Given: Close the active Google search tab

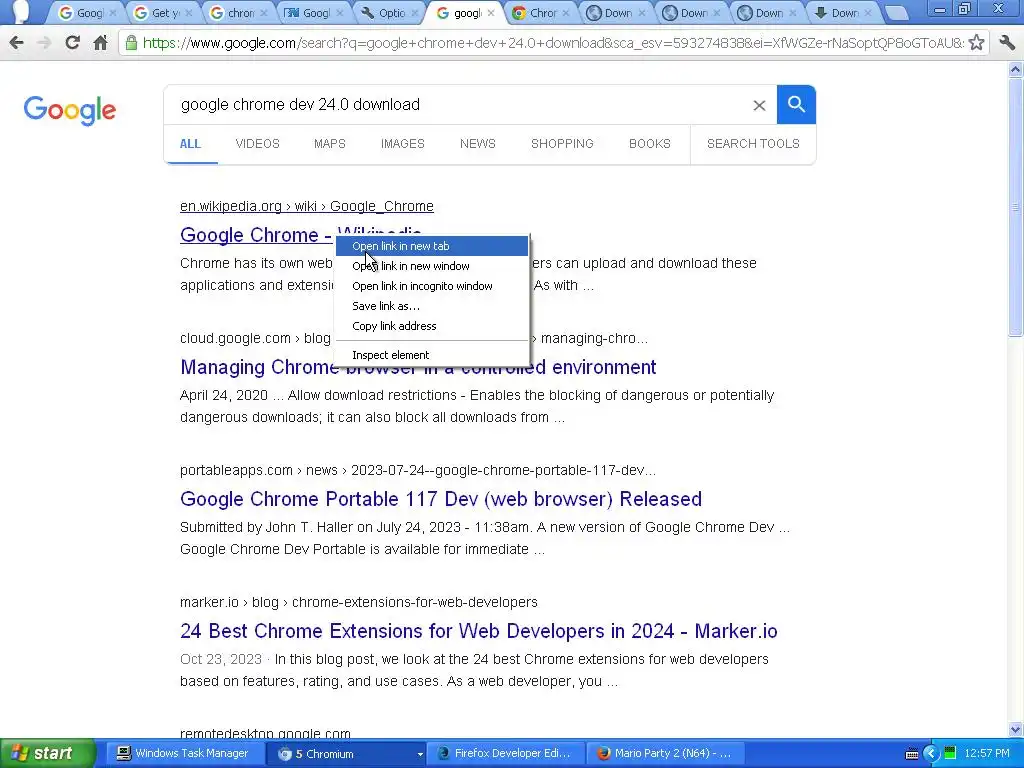Looking at the screenshot, I should pyautogui.click(x=490, y=13).
